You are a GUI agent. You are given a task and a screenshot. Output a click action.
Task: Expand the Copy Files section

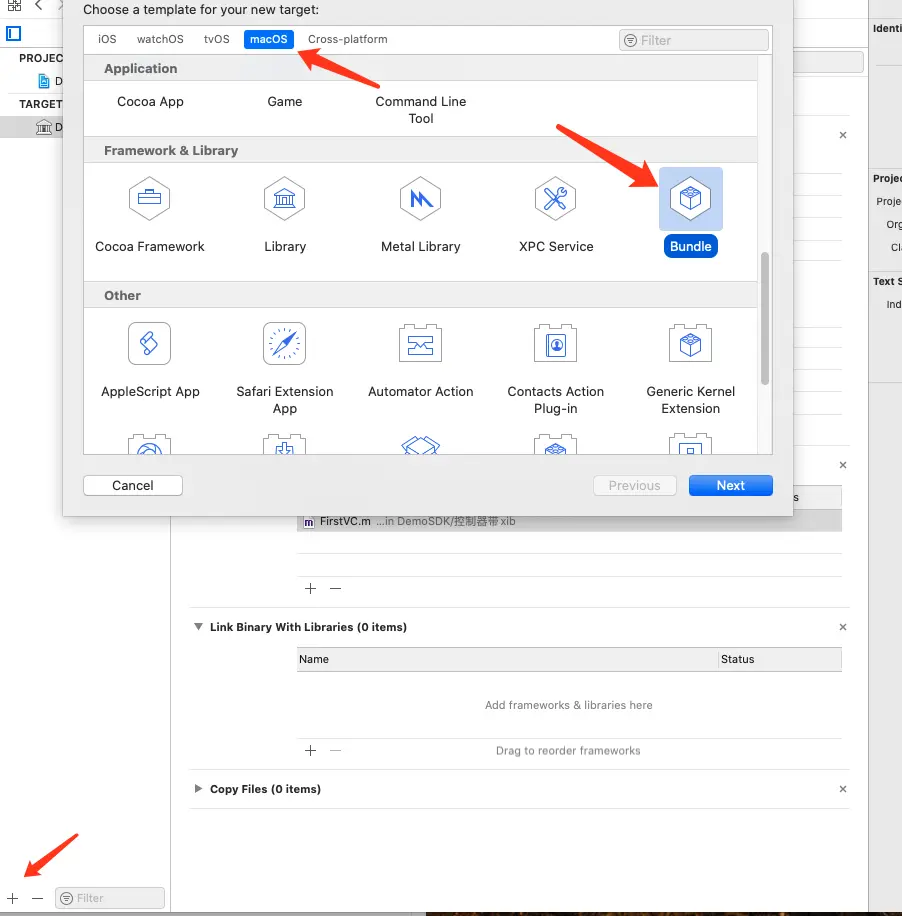pyautogui.click(x=198, y=789)
